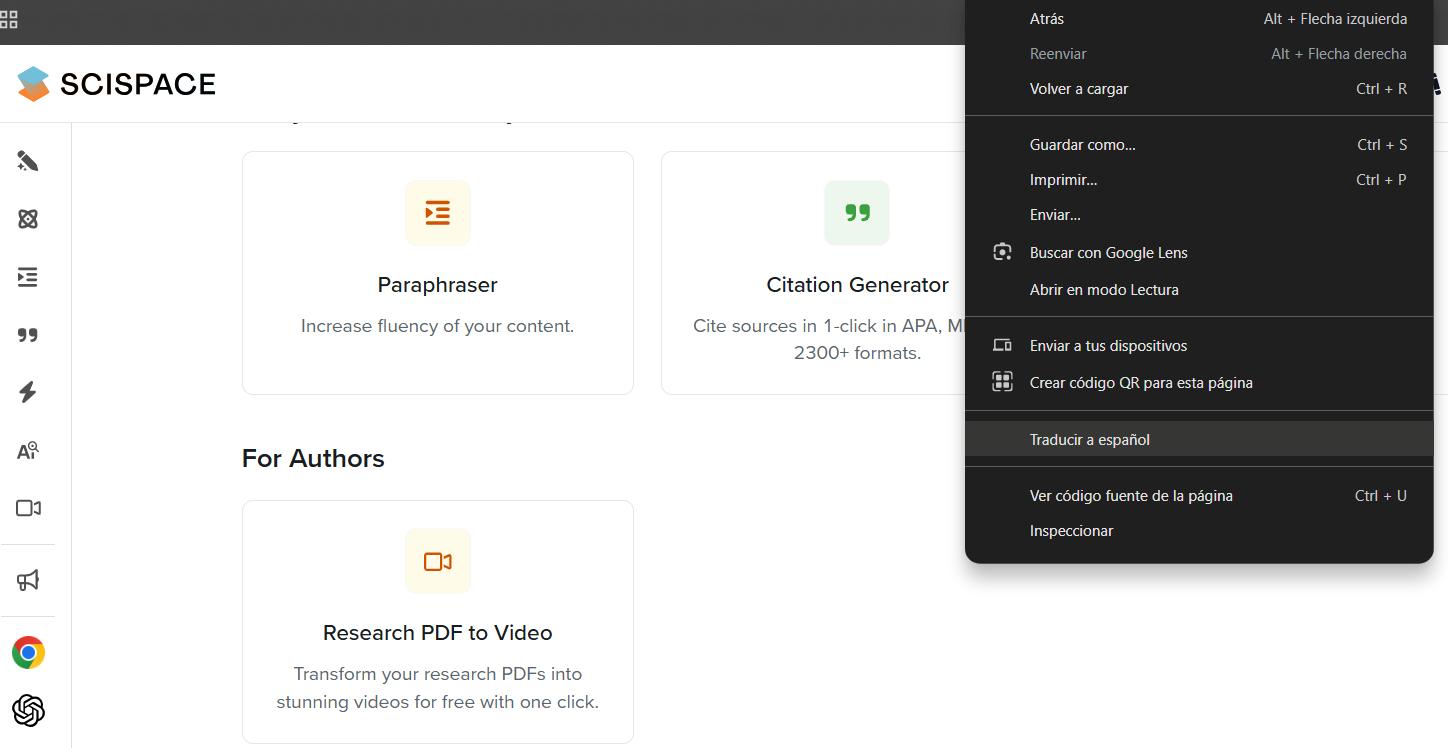Open the Citation Generator card
This screenshot has height=748, width=1448.
pos(810,273)
